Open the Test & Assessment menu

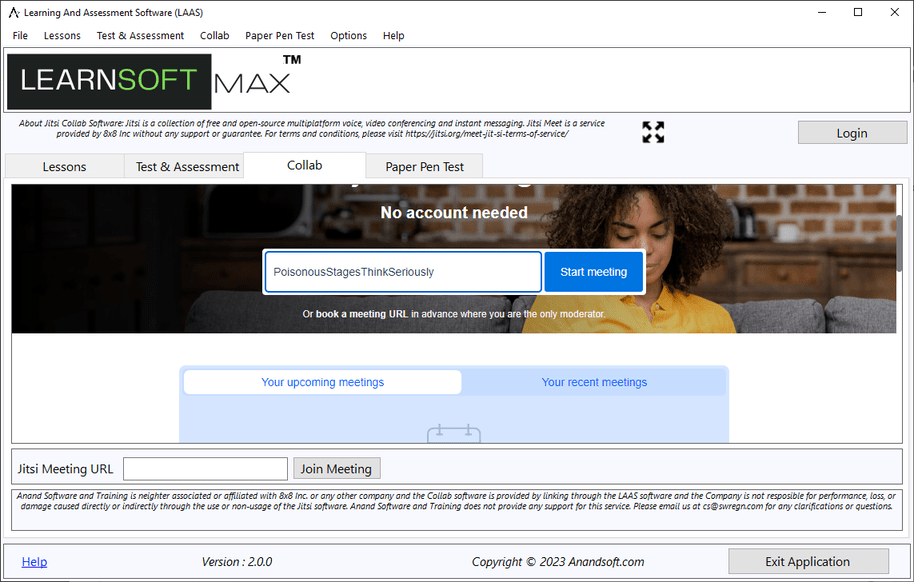click(x=140, y=35)
